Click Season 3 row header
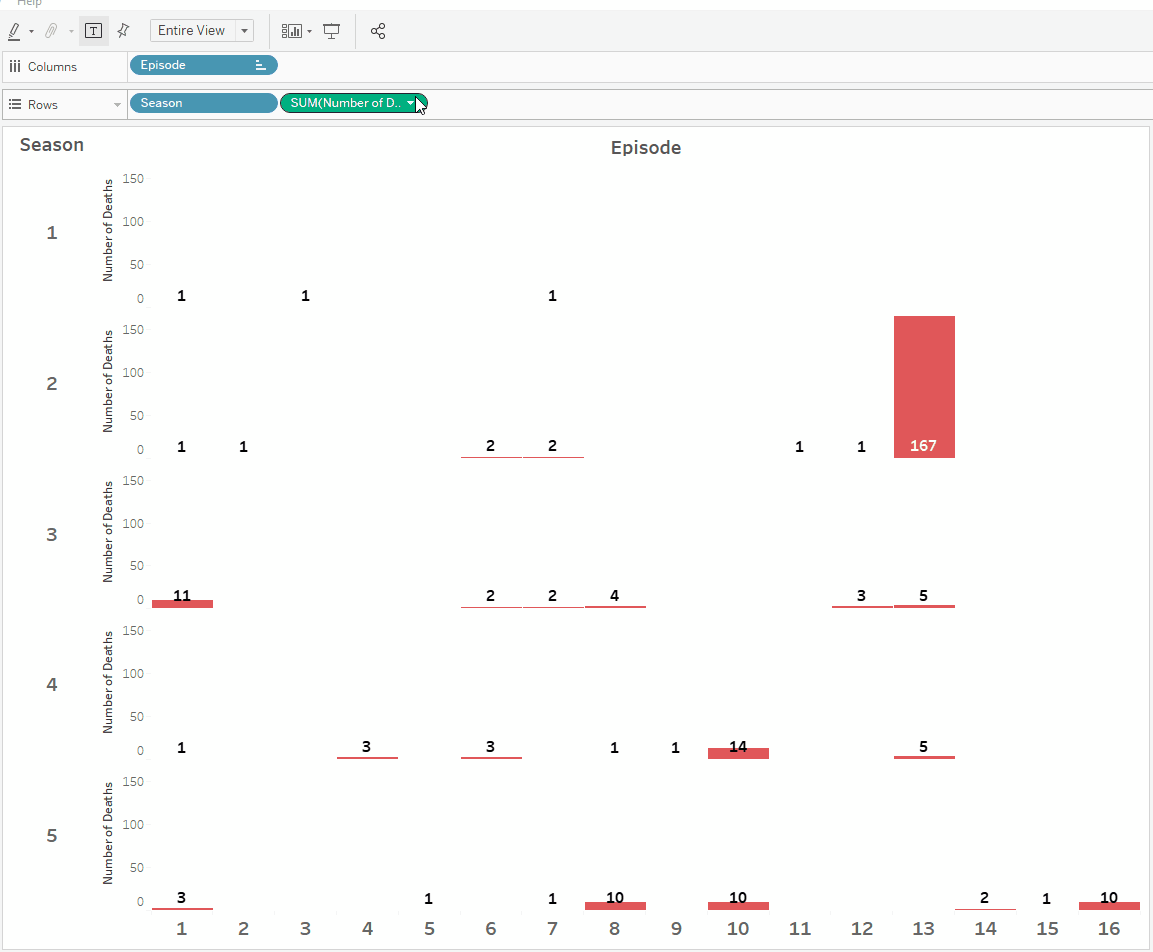Image resolution: width=1153 pixels, height=952 pixels. pos(51,534)
